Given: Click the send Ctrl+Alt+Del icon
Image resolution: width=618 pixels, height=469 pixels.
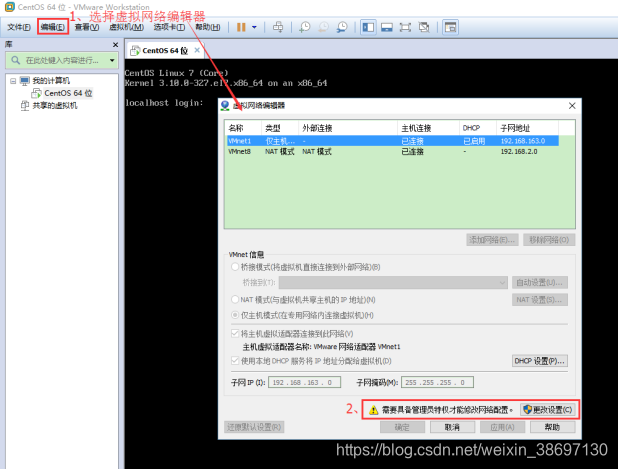Looking at the screenshot, I should tap(278, 27).
